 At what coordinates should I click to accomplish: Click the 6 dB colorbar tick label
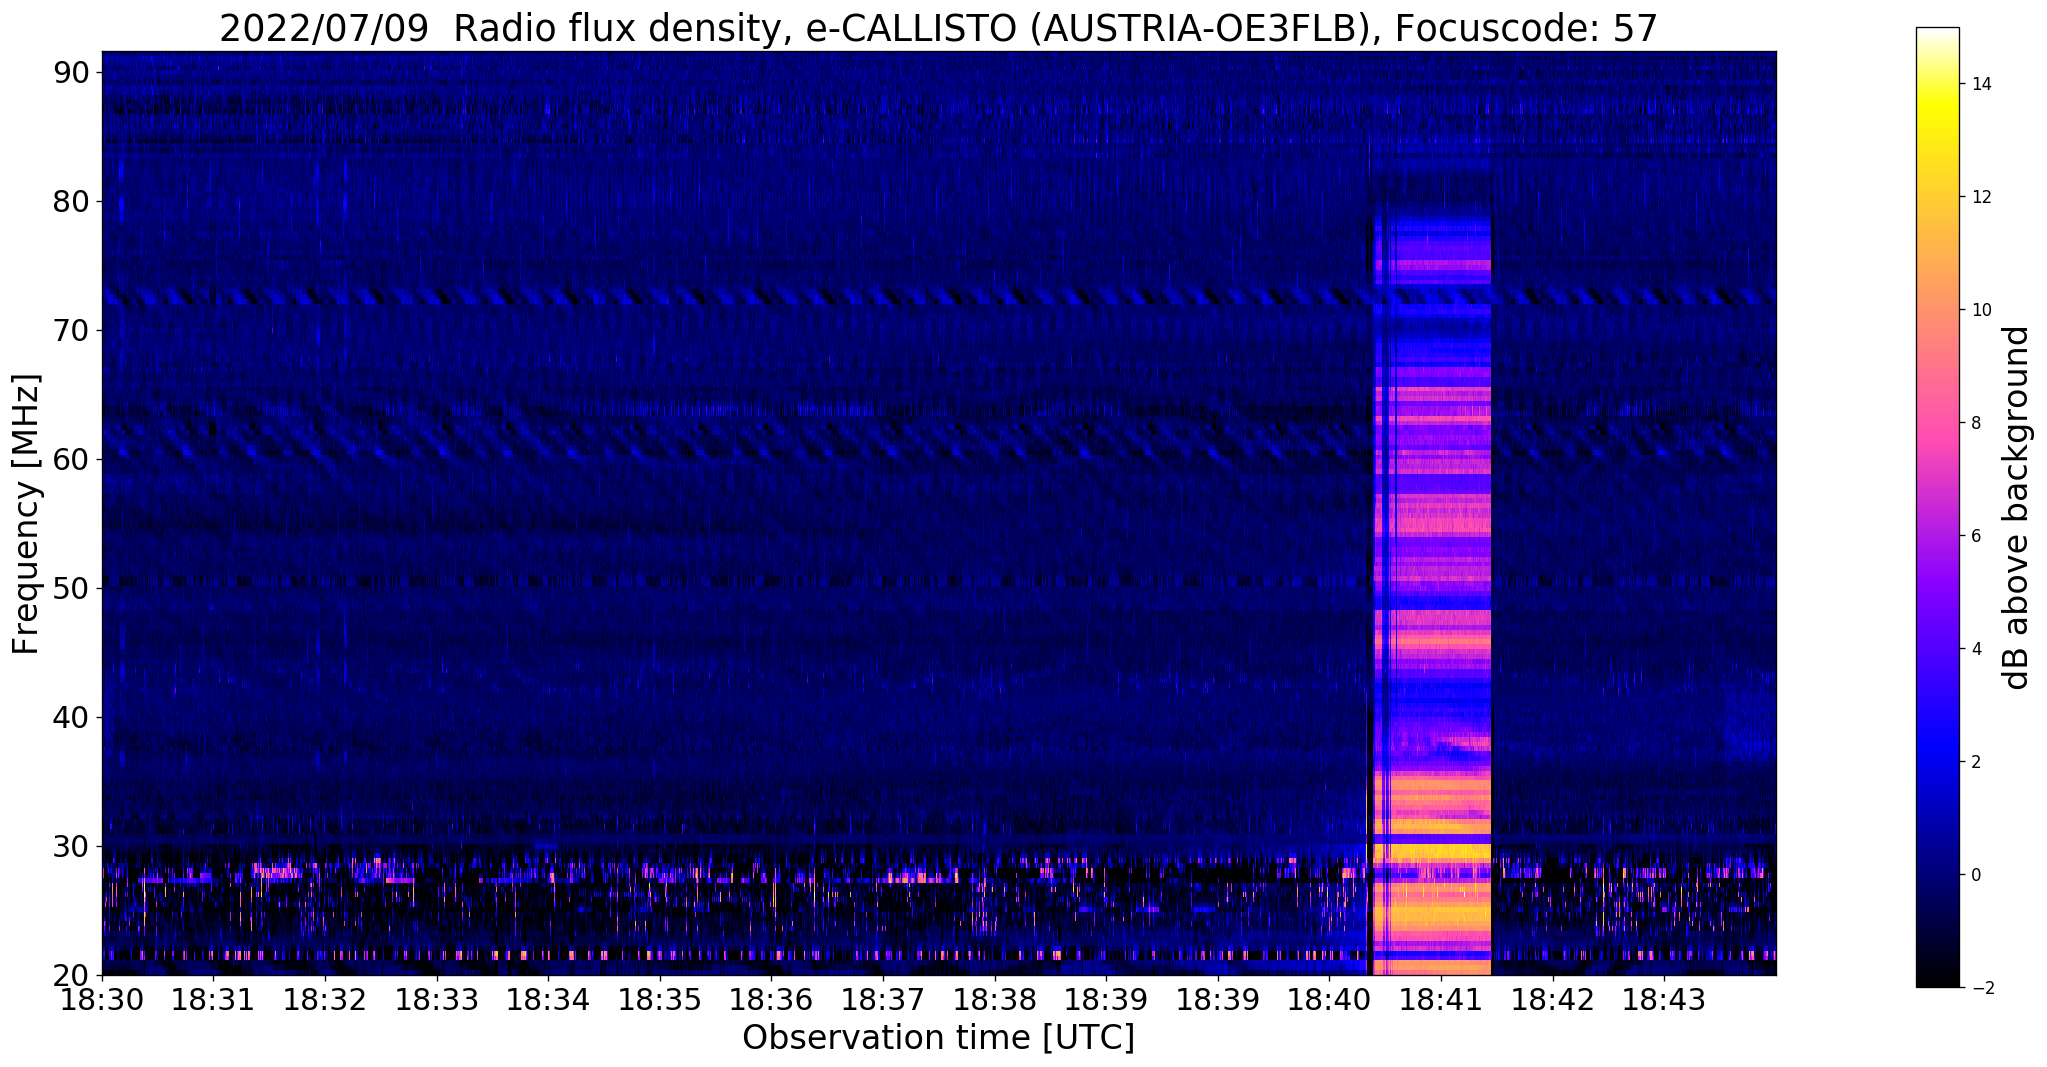pyautogui.click(x=1974, y=536)
